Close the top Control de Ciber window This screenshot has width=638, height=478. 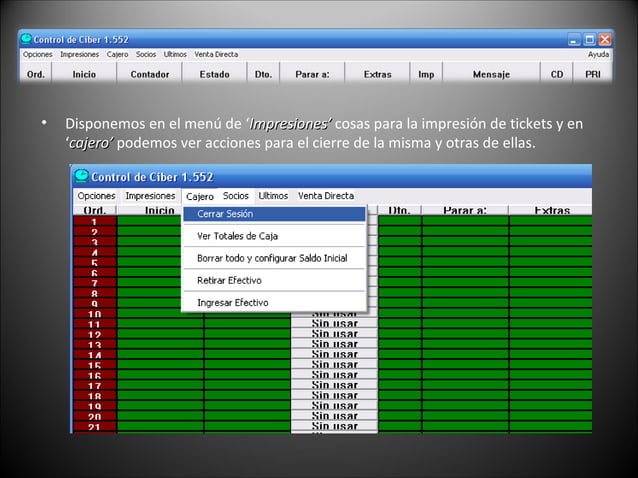coord(605,39)
